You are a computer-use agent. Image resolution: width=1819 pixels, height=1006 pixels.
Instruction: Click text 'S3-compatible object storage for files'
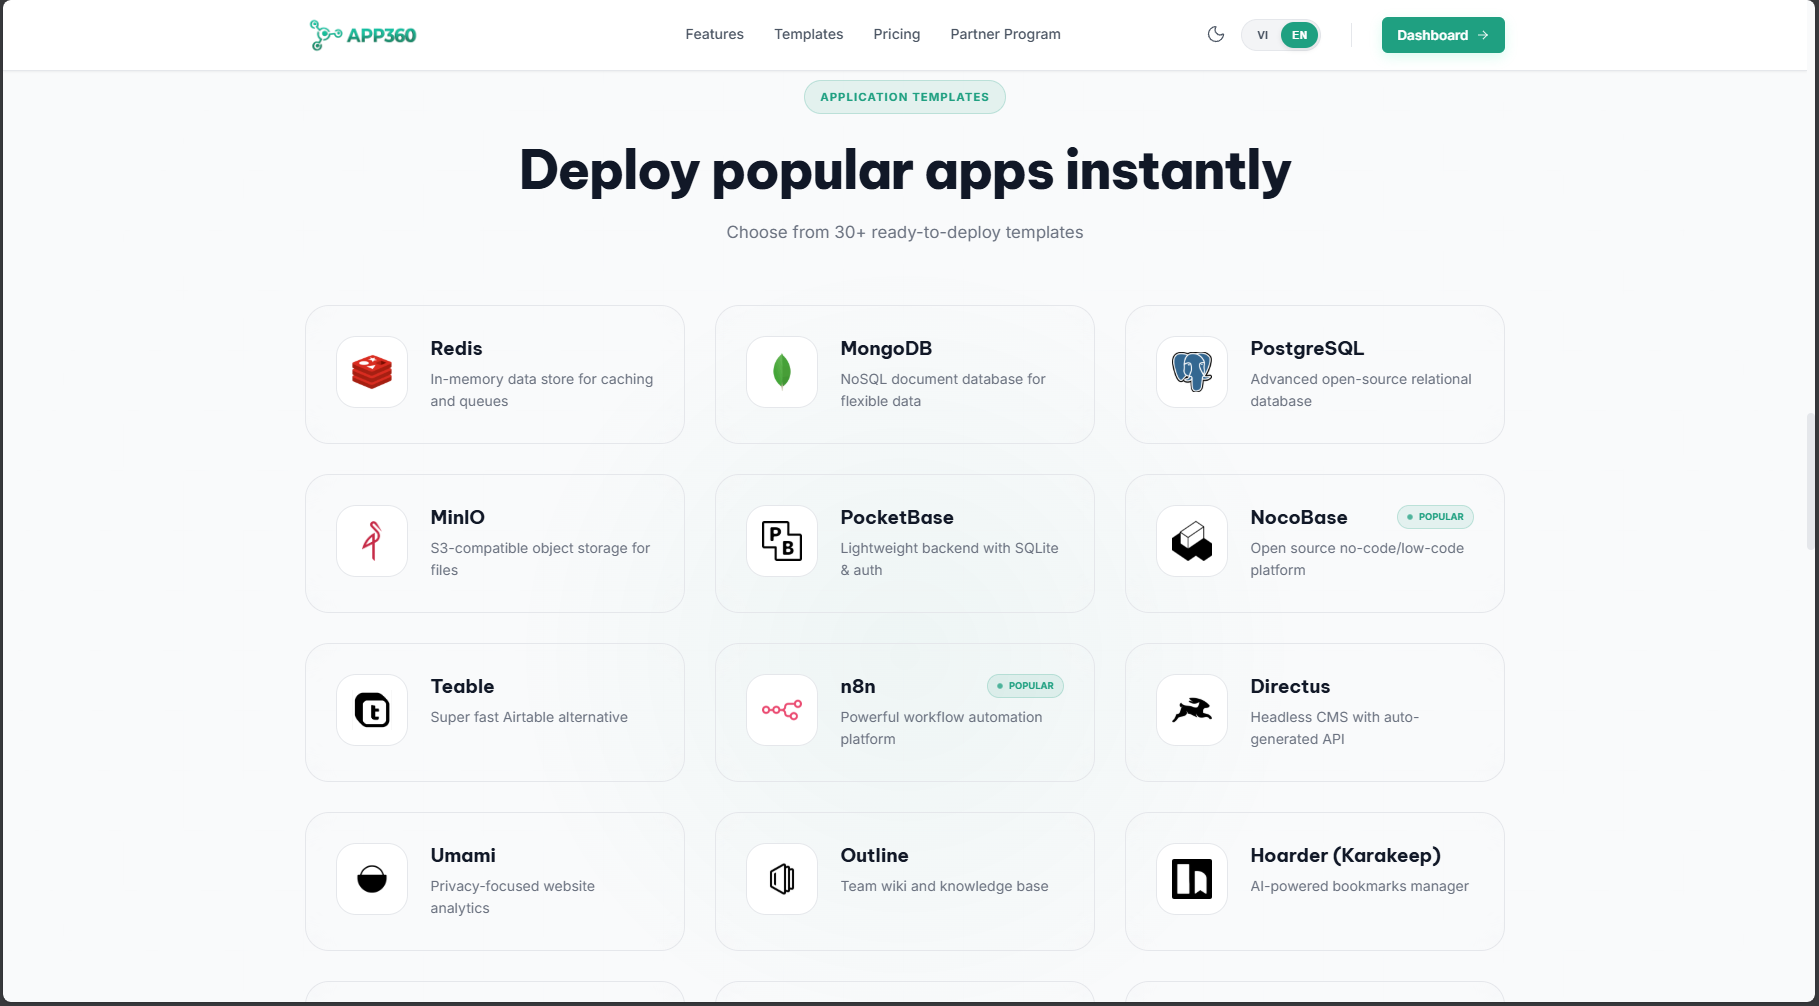[540, 559]
